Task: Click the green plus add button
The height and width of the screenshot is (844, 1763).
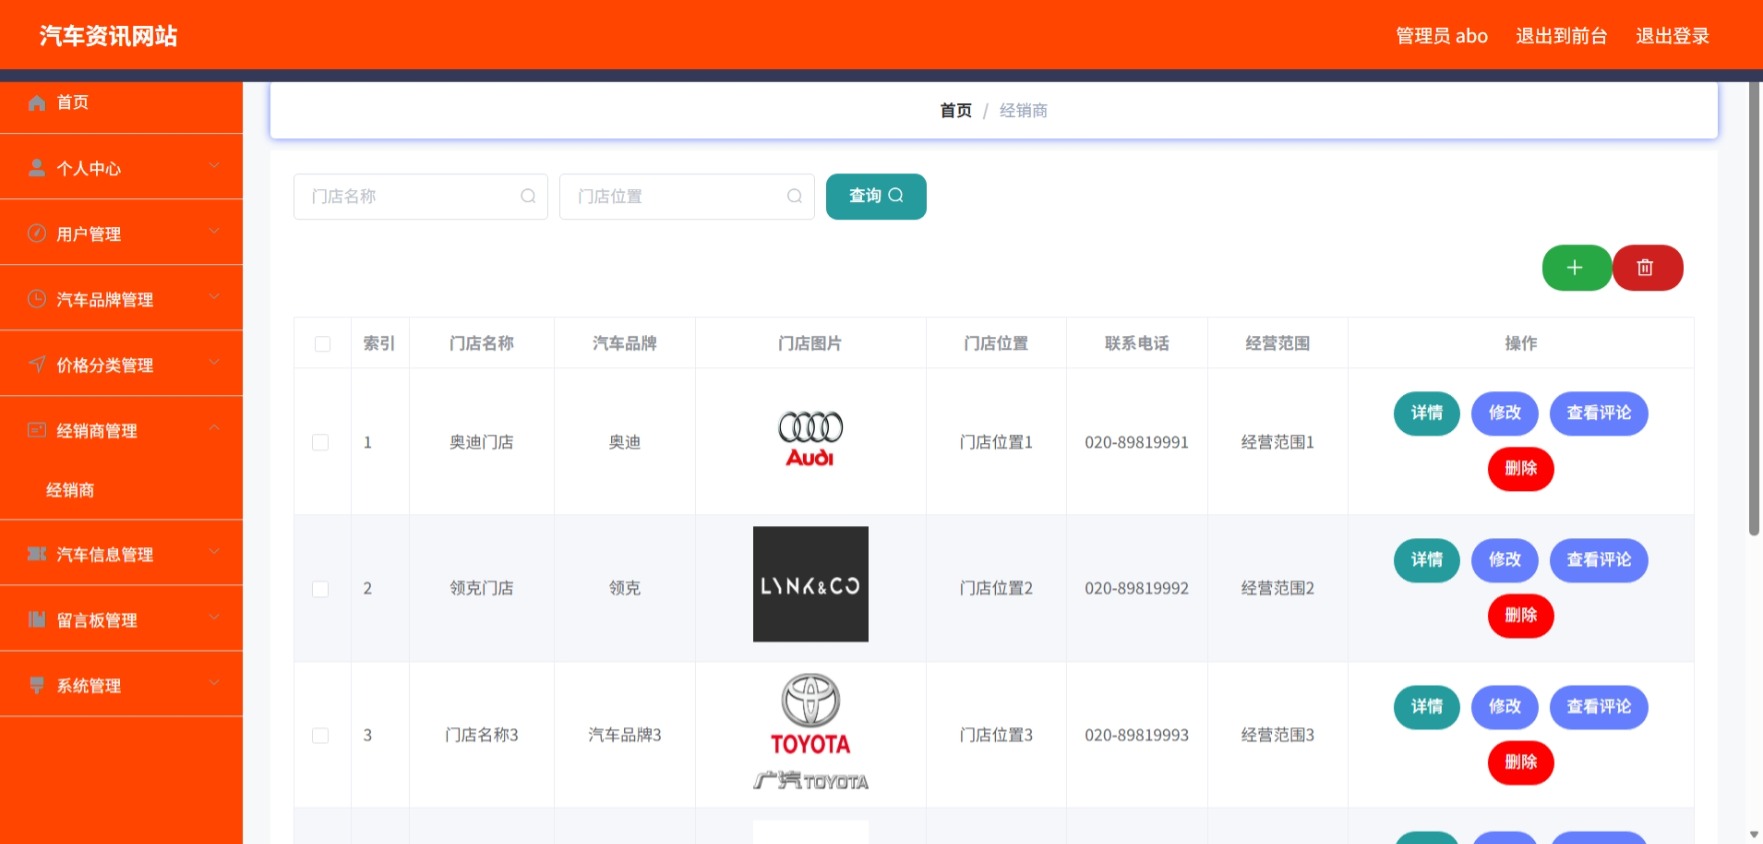Action: (x=1576, y=268)
